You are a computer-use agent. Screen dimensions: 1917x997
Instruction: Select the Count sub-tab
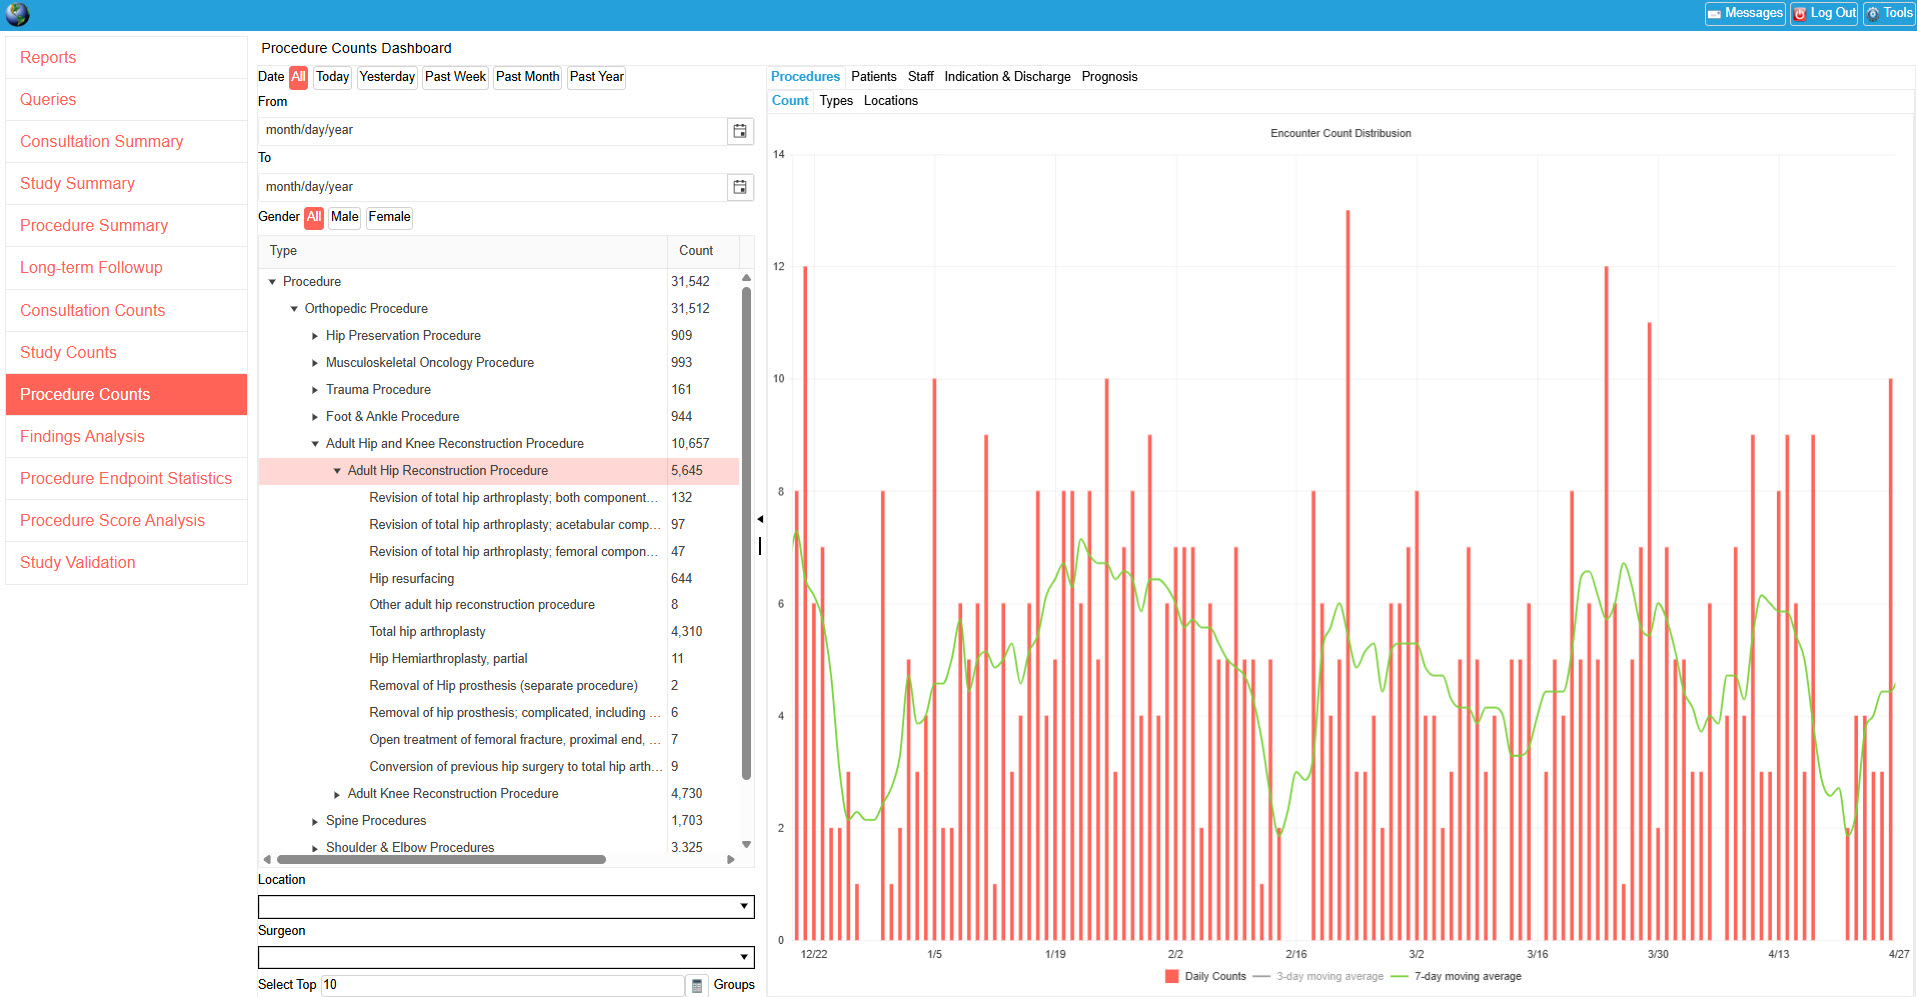pos(790,101)
